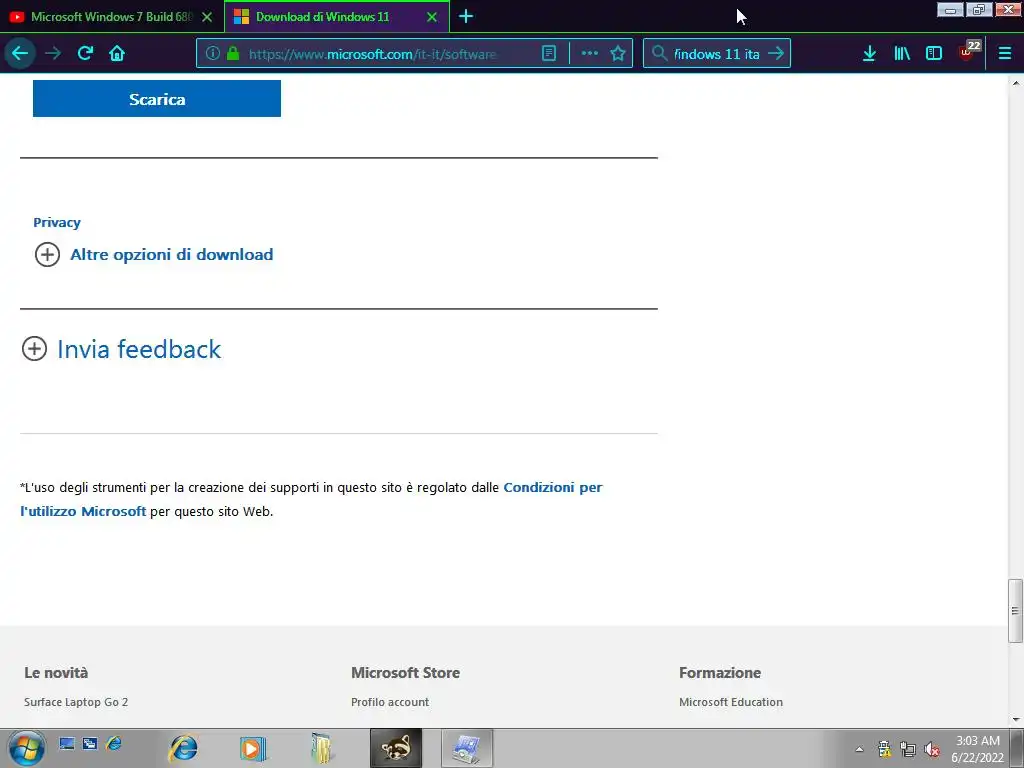Click the scrollbar down arrow
This screenshot has height=768, width=1024.
[1016, 720]
